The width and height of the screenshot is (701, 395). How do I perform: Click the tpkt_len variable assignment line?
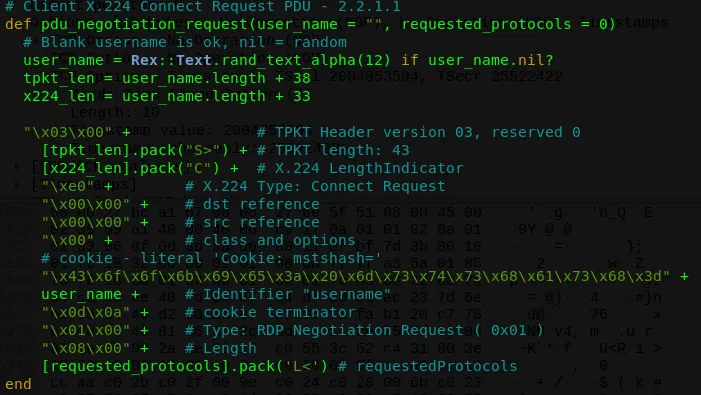167,78
